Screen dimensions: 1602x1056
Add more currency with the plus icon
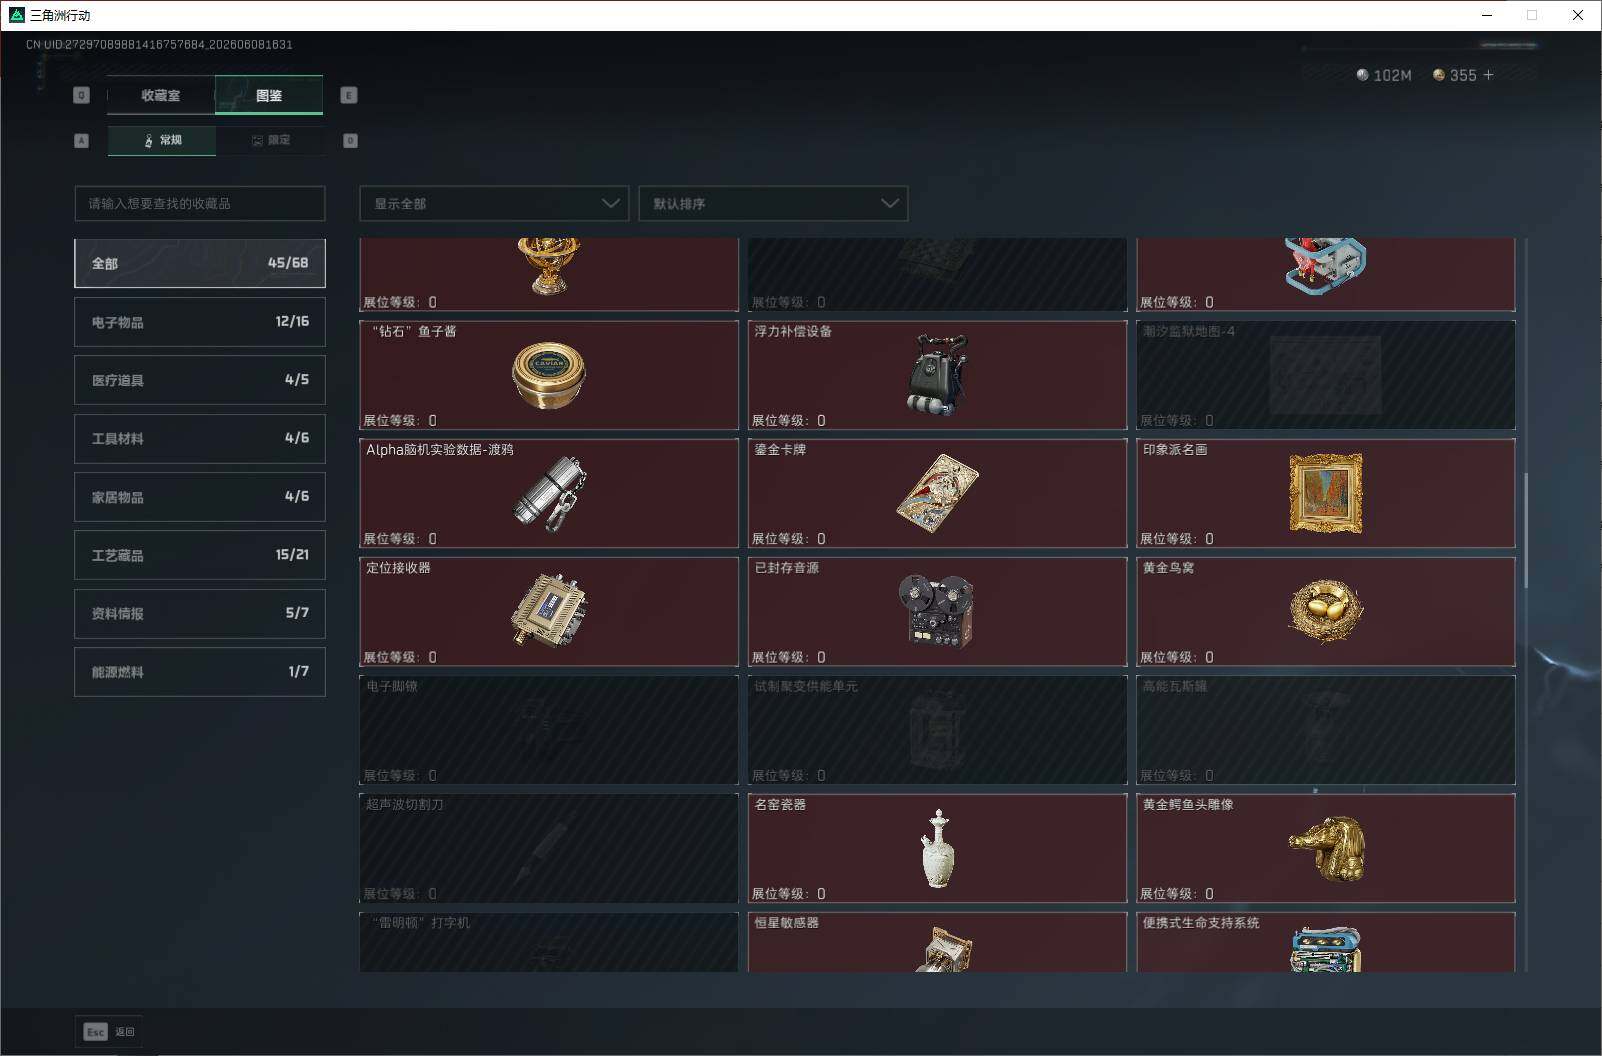[1488, 75]
